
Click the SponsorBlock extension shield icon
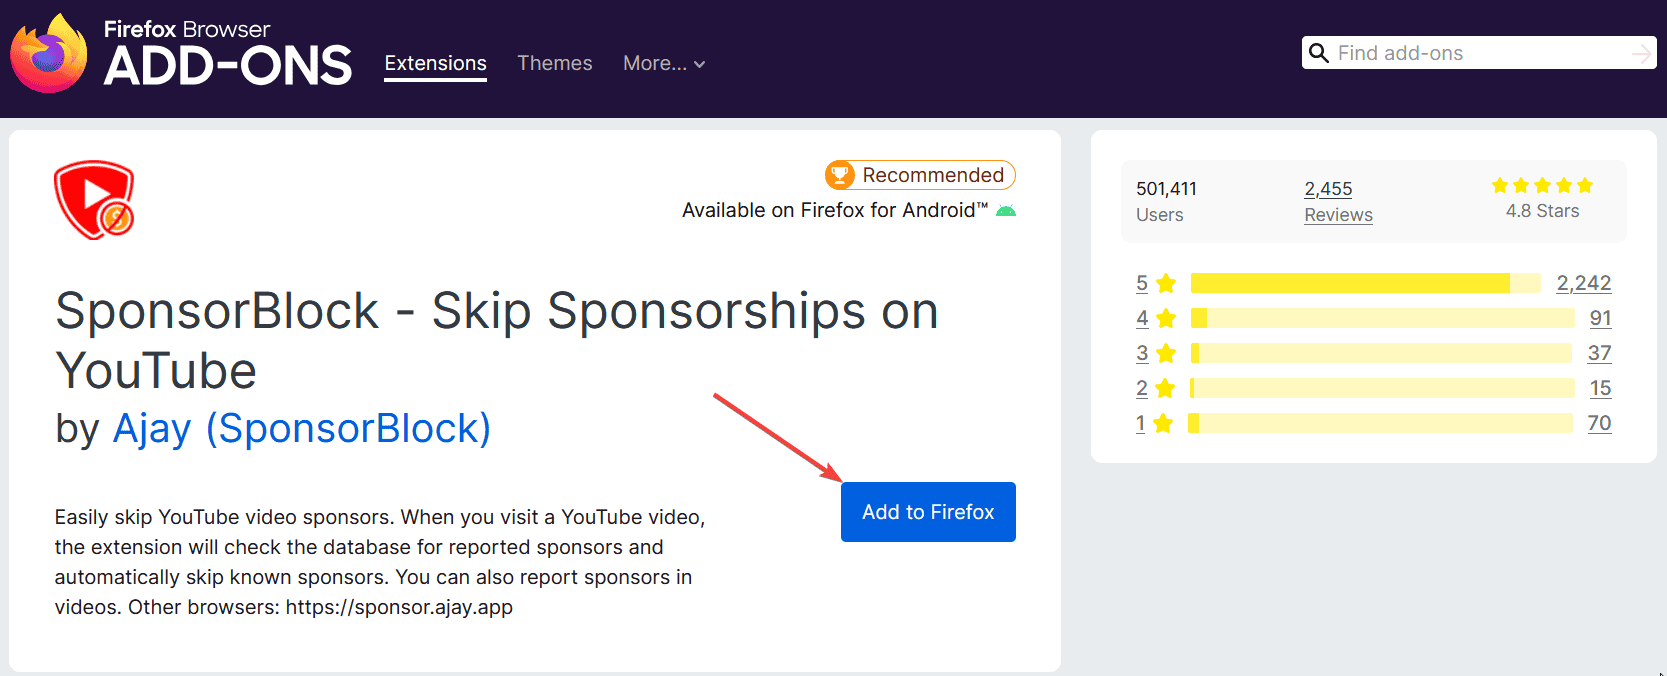point(94,200)
